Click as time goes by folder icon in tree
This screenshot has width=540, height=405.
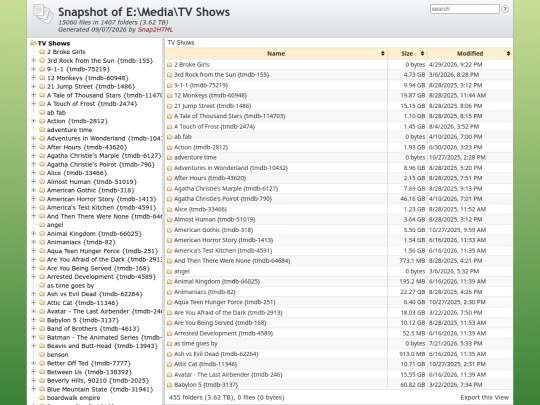[42, 285]
